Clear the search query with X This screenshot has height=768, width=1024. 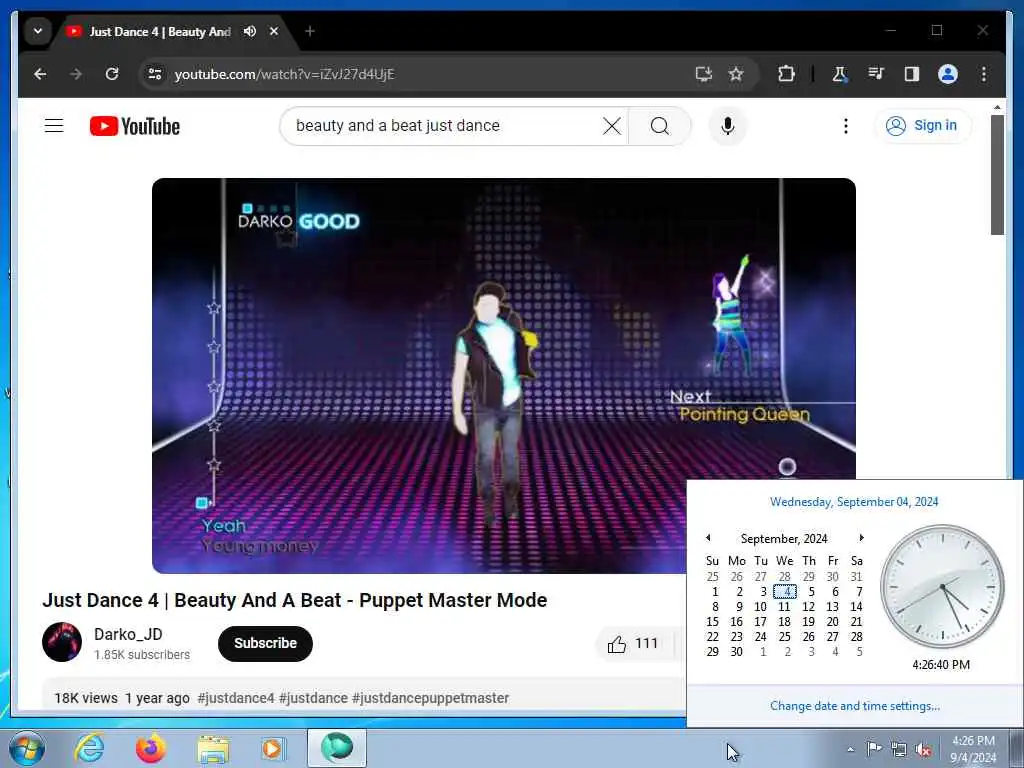[612, 125]
